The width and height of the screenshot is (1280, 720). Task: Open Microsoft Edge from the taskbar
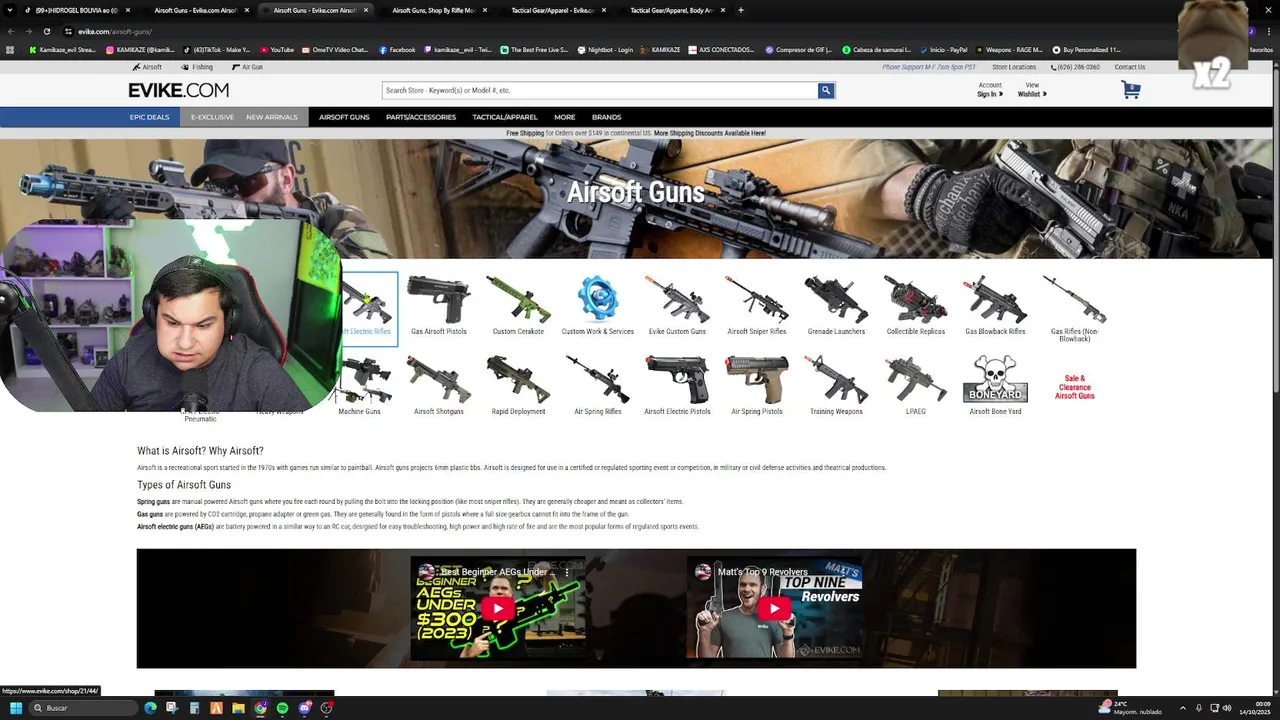[150, 708]
